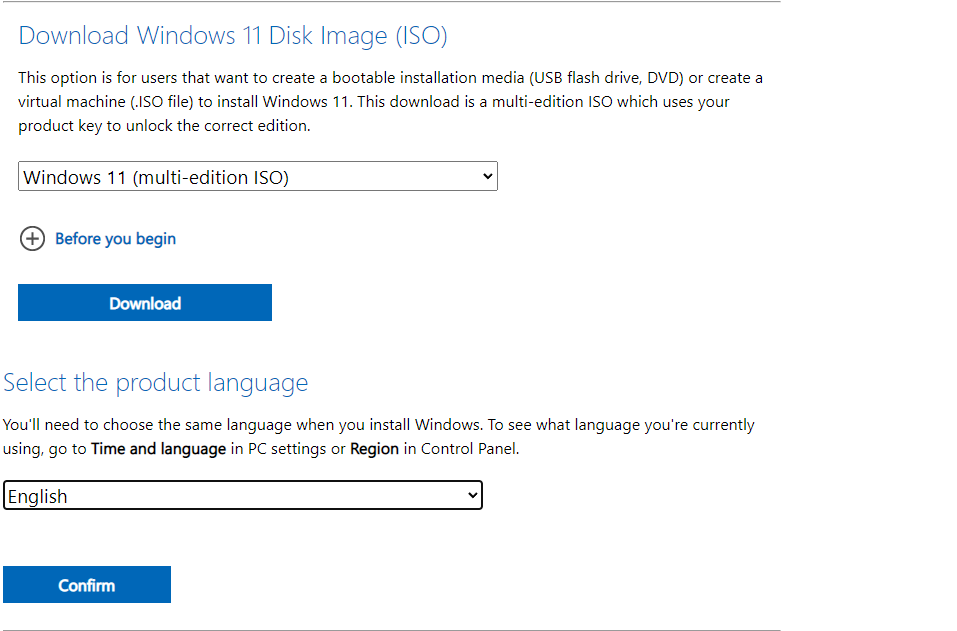Click the sentence starting 'You'll need to choose'
This screenshot has height=631, width=957.
(x=378, y=425)
